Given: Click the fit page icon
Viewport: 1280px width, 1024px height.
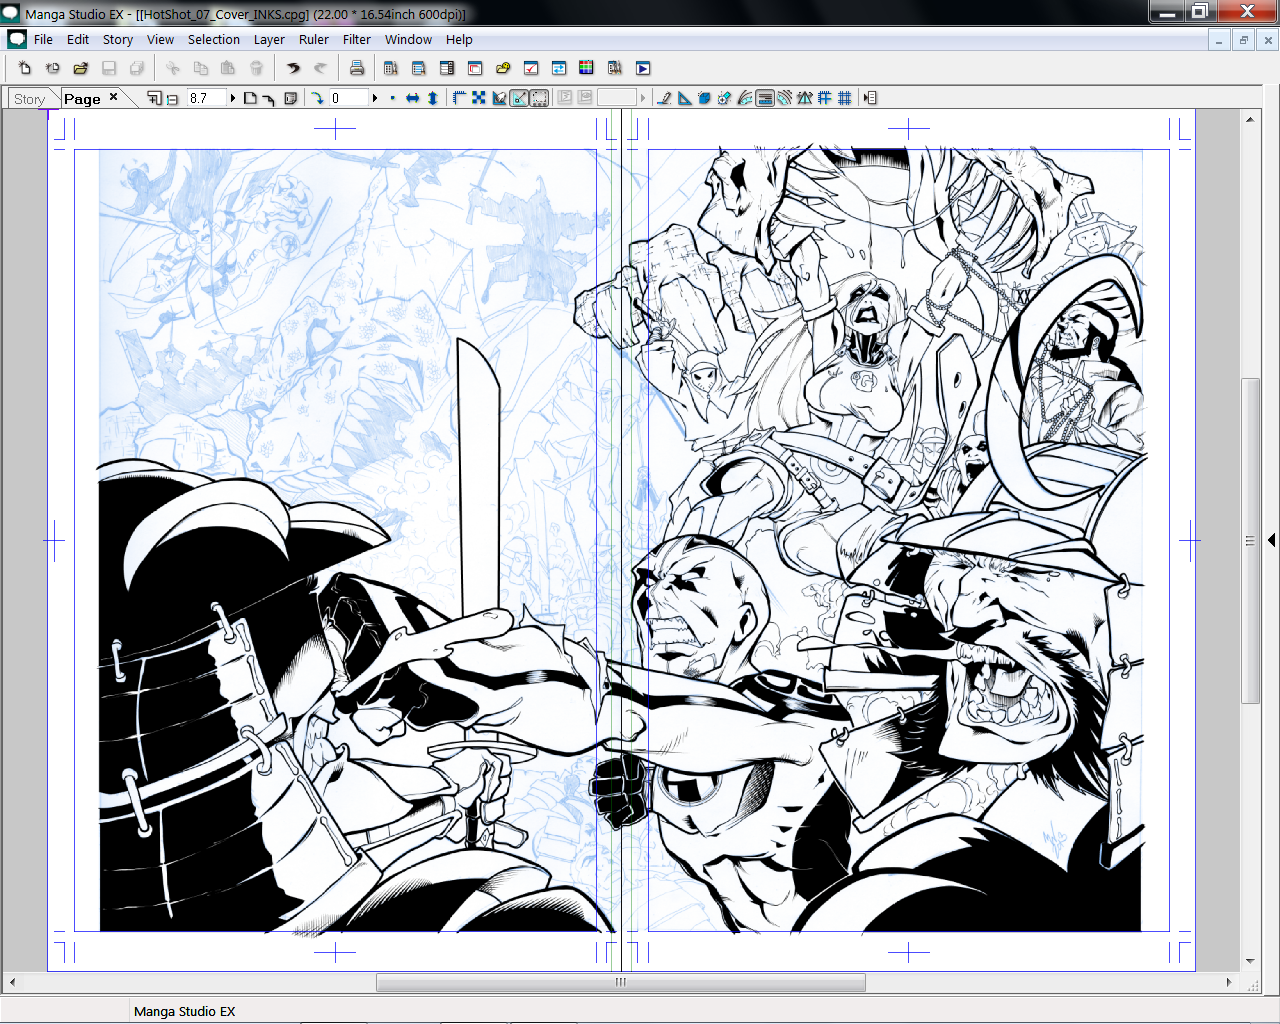Looking at the screenshot, I should 251,98.
